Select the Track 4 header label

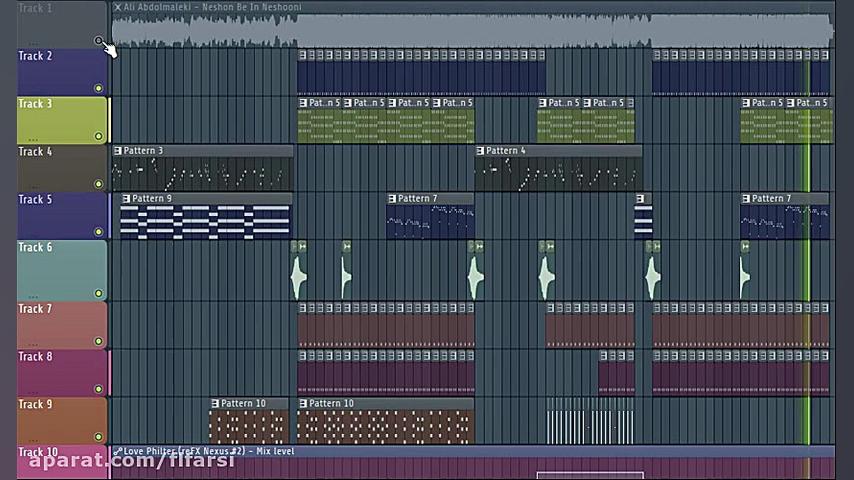click(x=35, y=151)
